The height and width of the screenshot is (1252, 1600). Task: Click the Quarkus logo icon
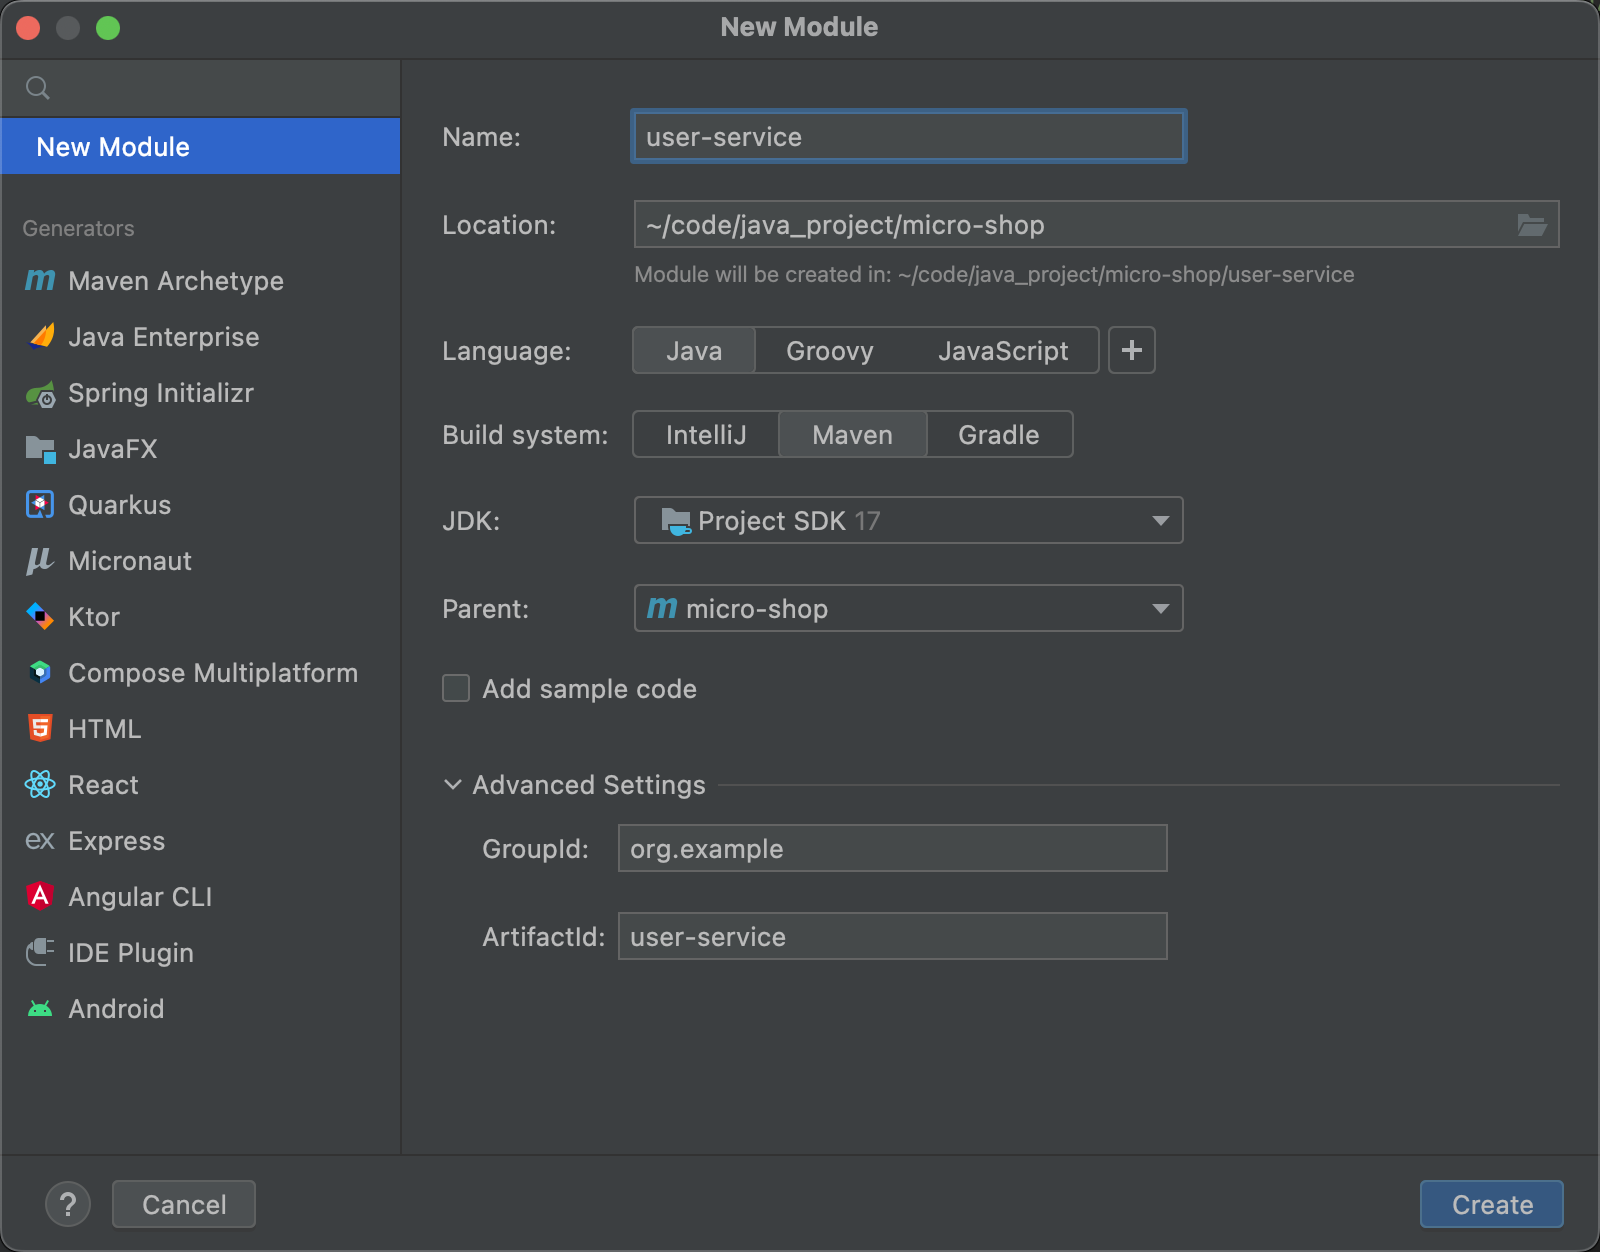click(40, 505)
